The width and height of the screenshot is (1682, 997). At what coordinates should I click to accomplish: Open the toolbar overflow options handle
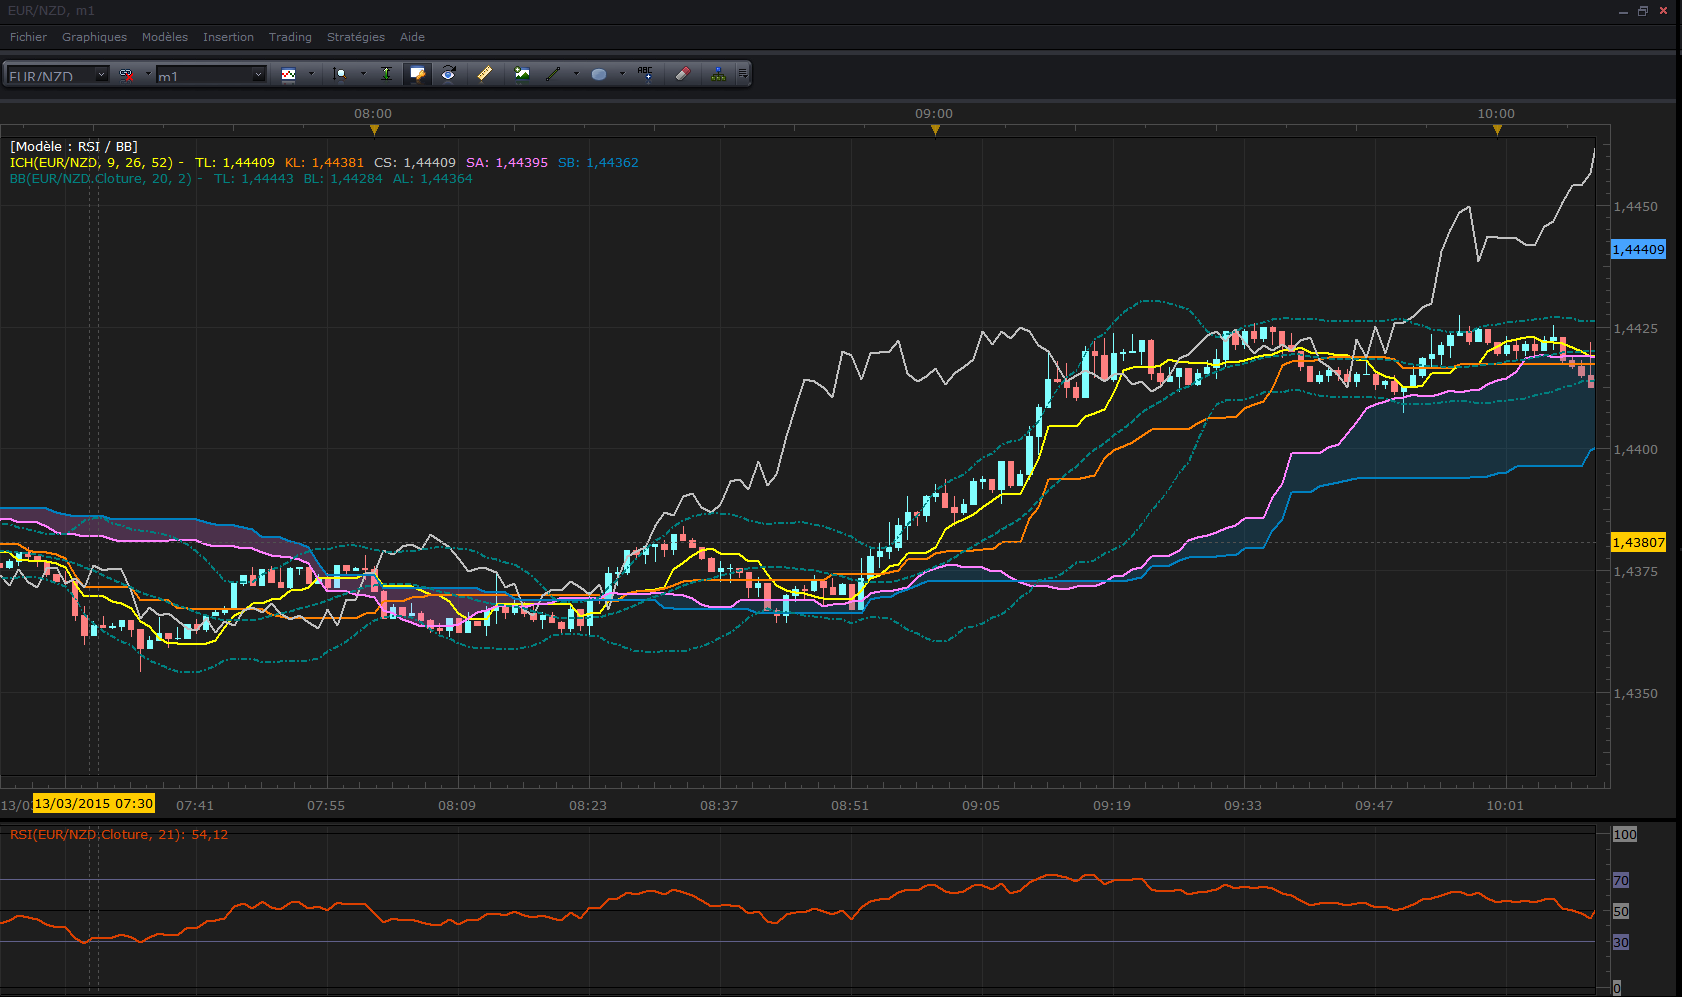point(743,74)
